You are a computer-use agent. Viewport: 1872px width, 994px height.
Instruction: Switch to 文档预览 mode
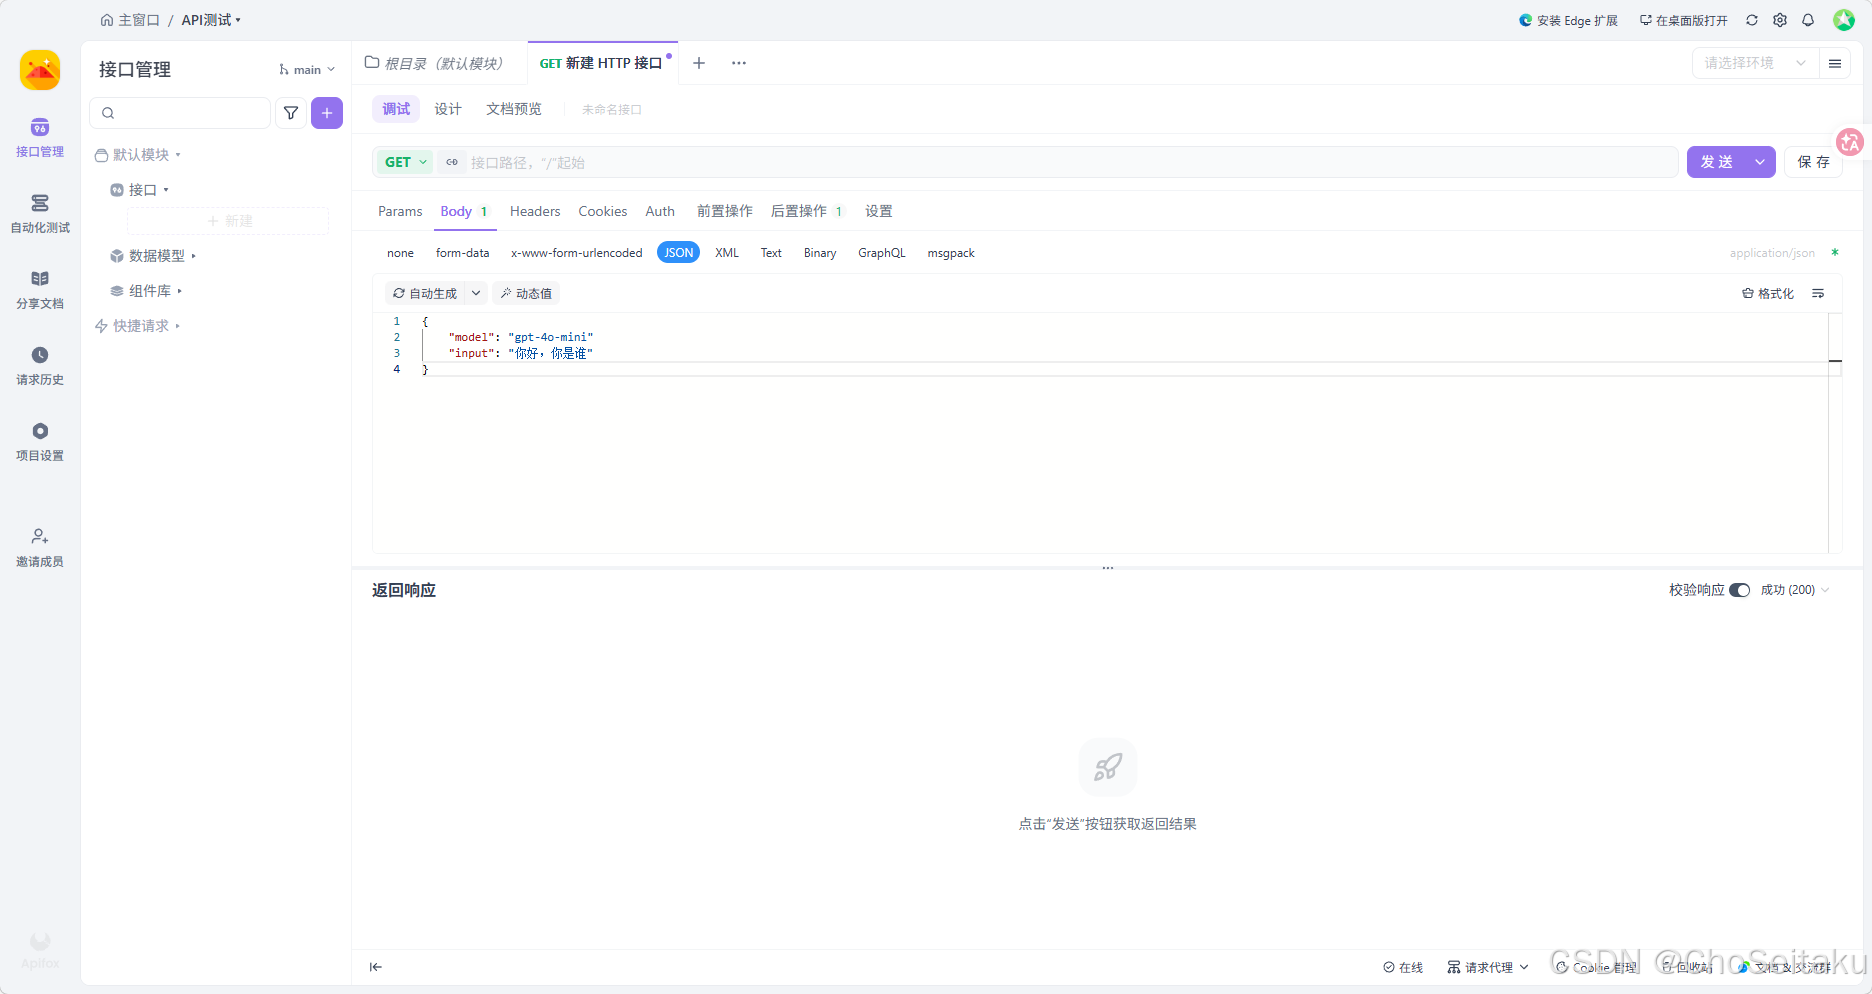pos(514,109)
